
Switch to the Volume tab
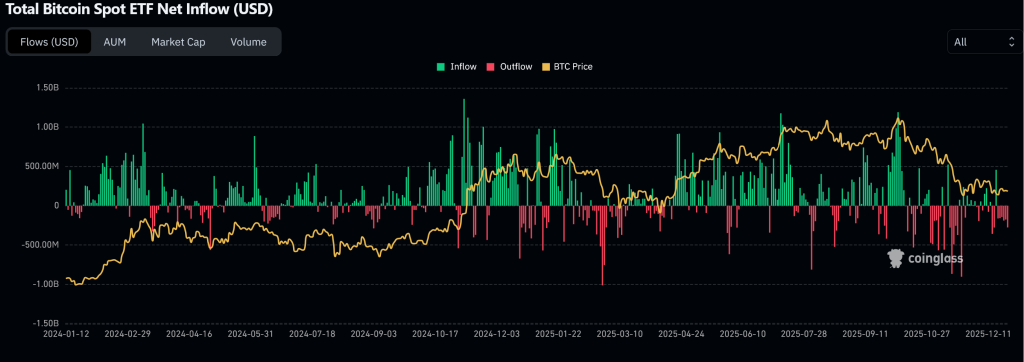(x=248, y=42)
